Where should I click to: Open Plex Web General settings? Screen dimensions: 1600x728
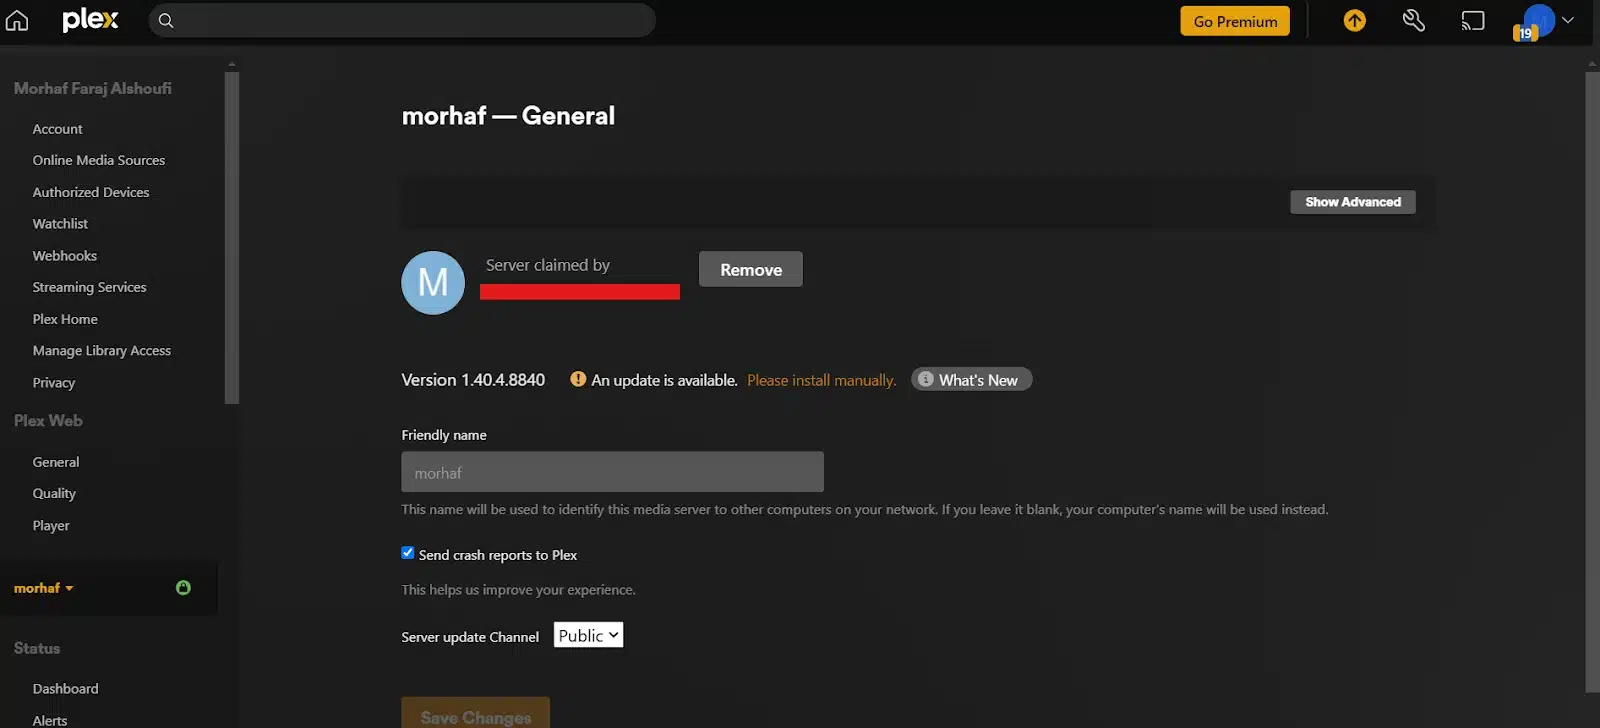56,462
